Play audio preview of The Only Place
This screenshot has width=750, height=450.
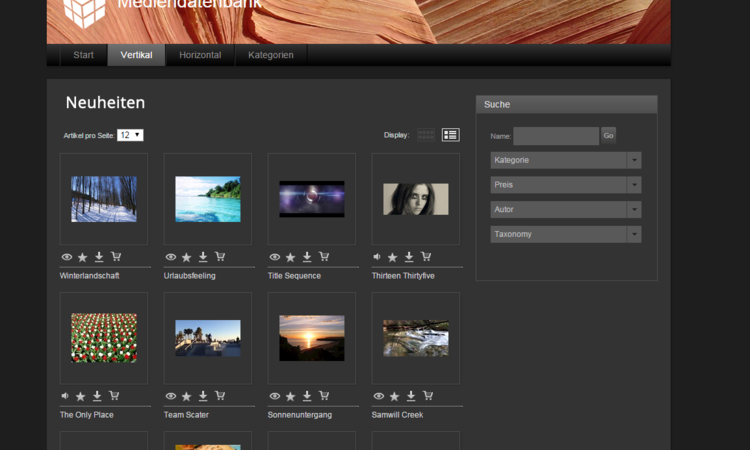point(65,396)
